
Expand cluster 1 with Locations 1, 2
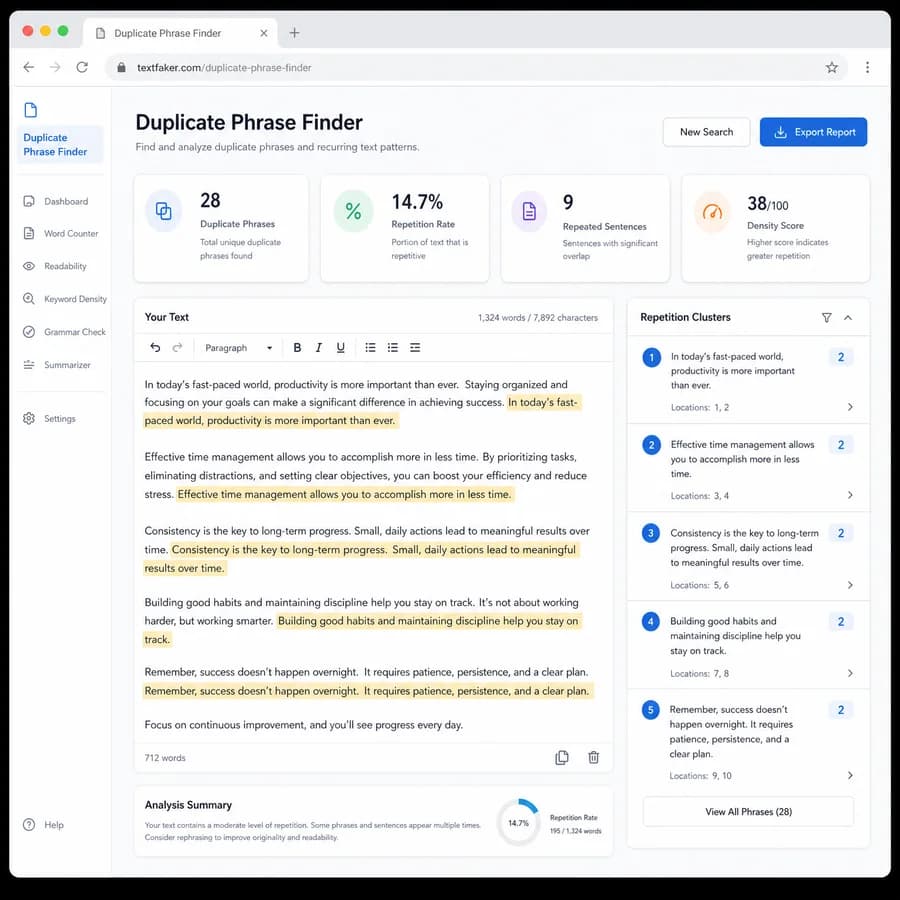click(x=850, y=407)
